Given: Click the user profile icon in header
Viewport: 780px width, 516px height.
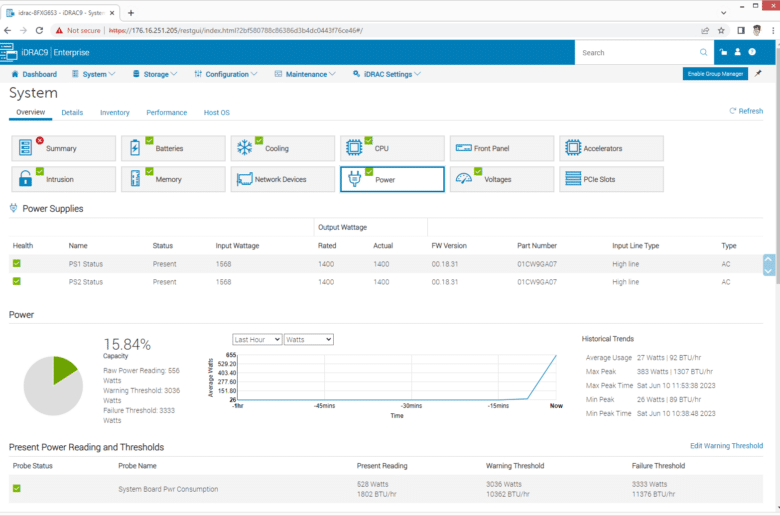Looking at the screenshot, I should point(738,52).
